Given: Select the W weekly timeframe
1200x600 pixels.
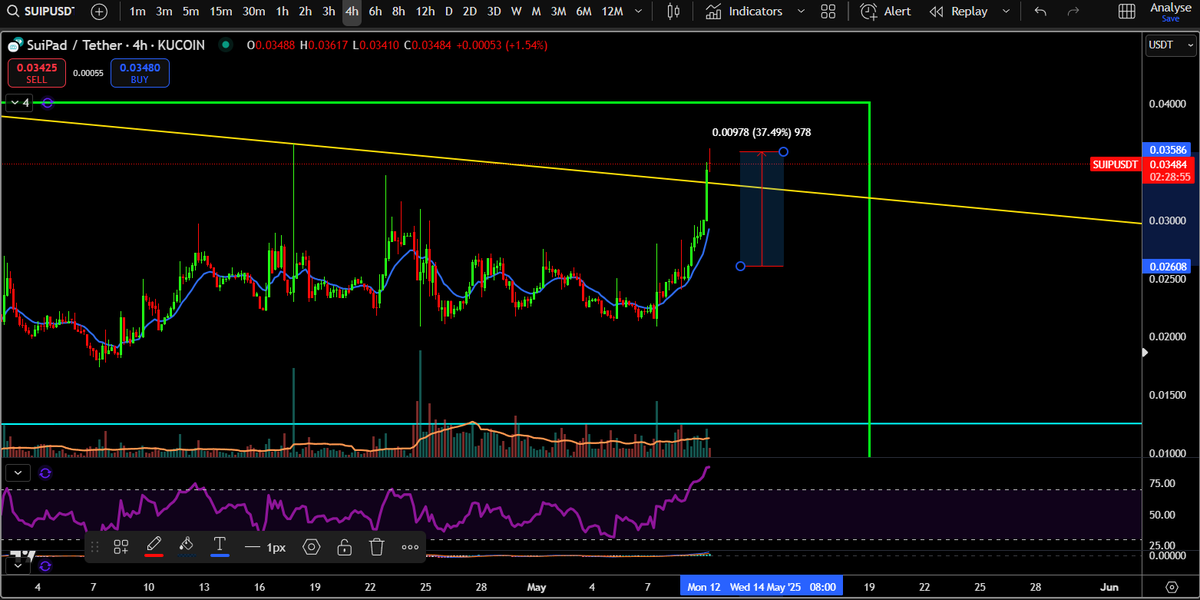Looking at the screenshot, I should [516, 12].
